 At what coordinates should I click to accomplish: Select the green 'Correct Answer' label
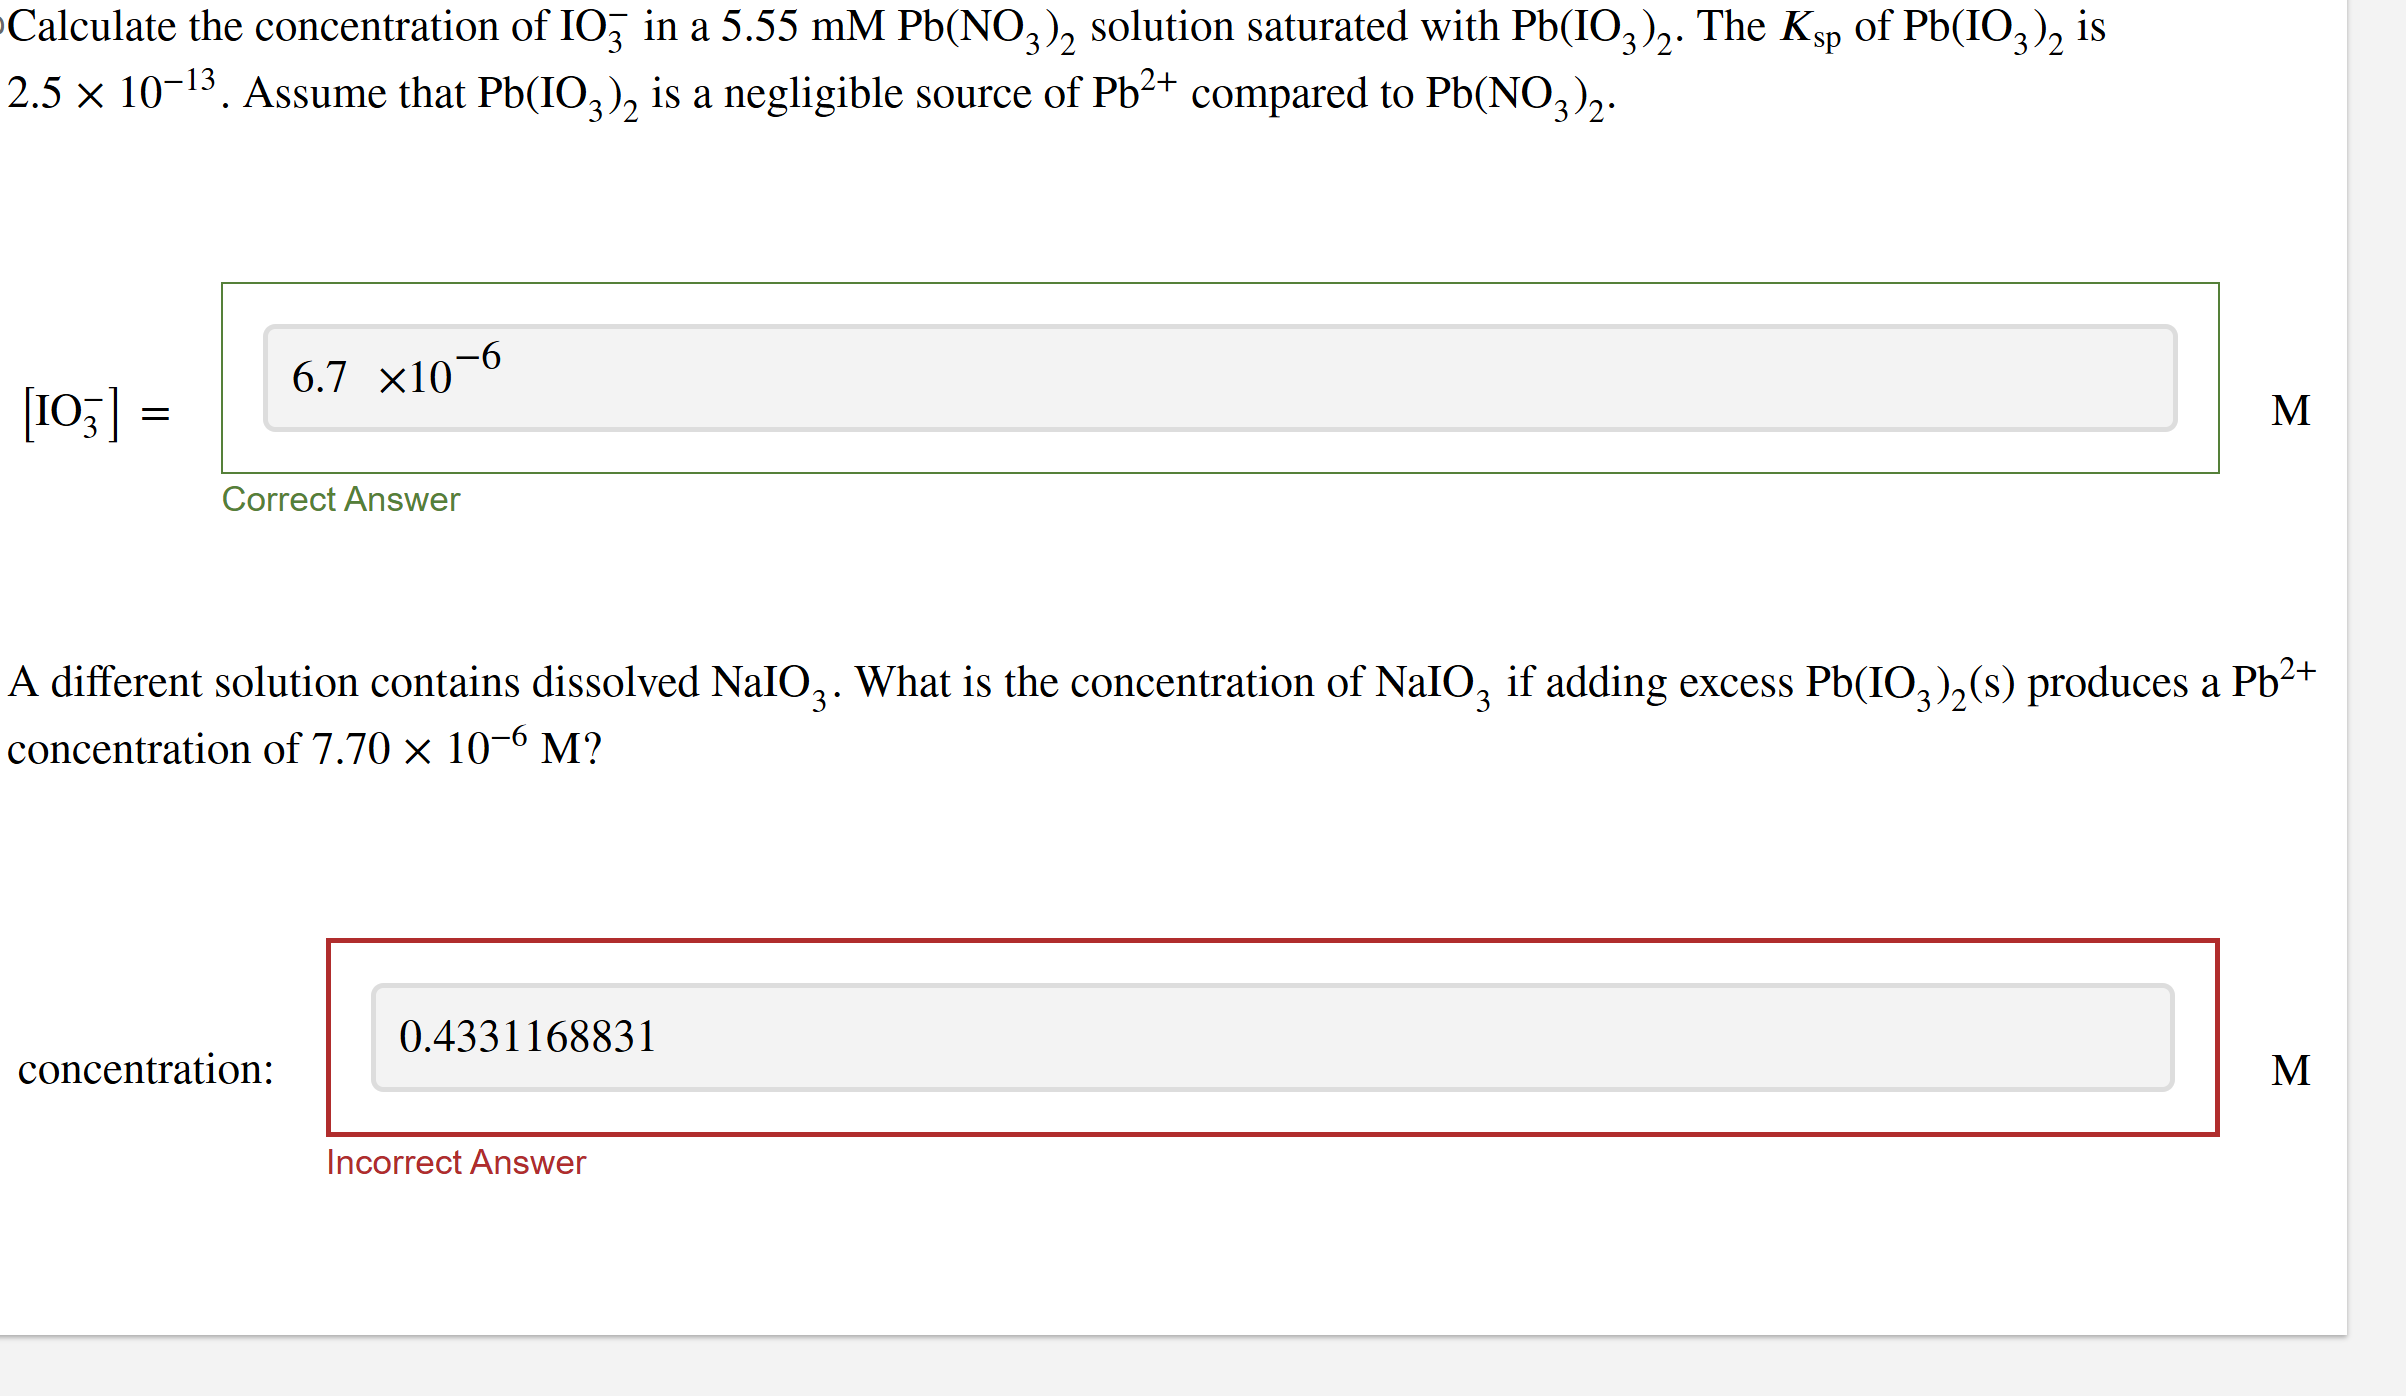[x=340, y=500]
